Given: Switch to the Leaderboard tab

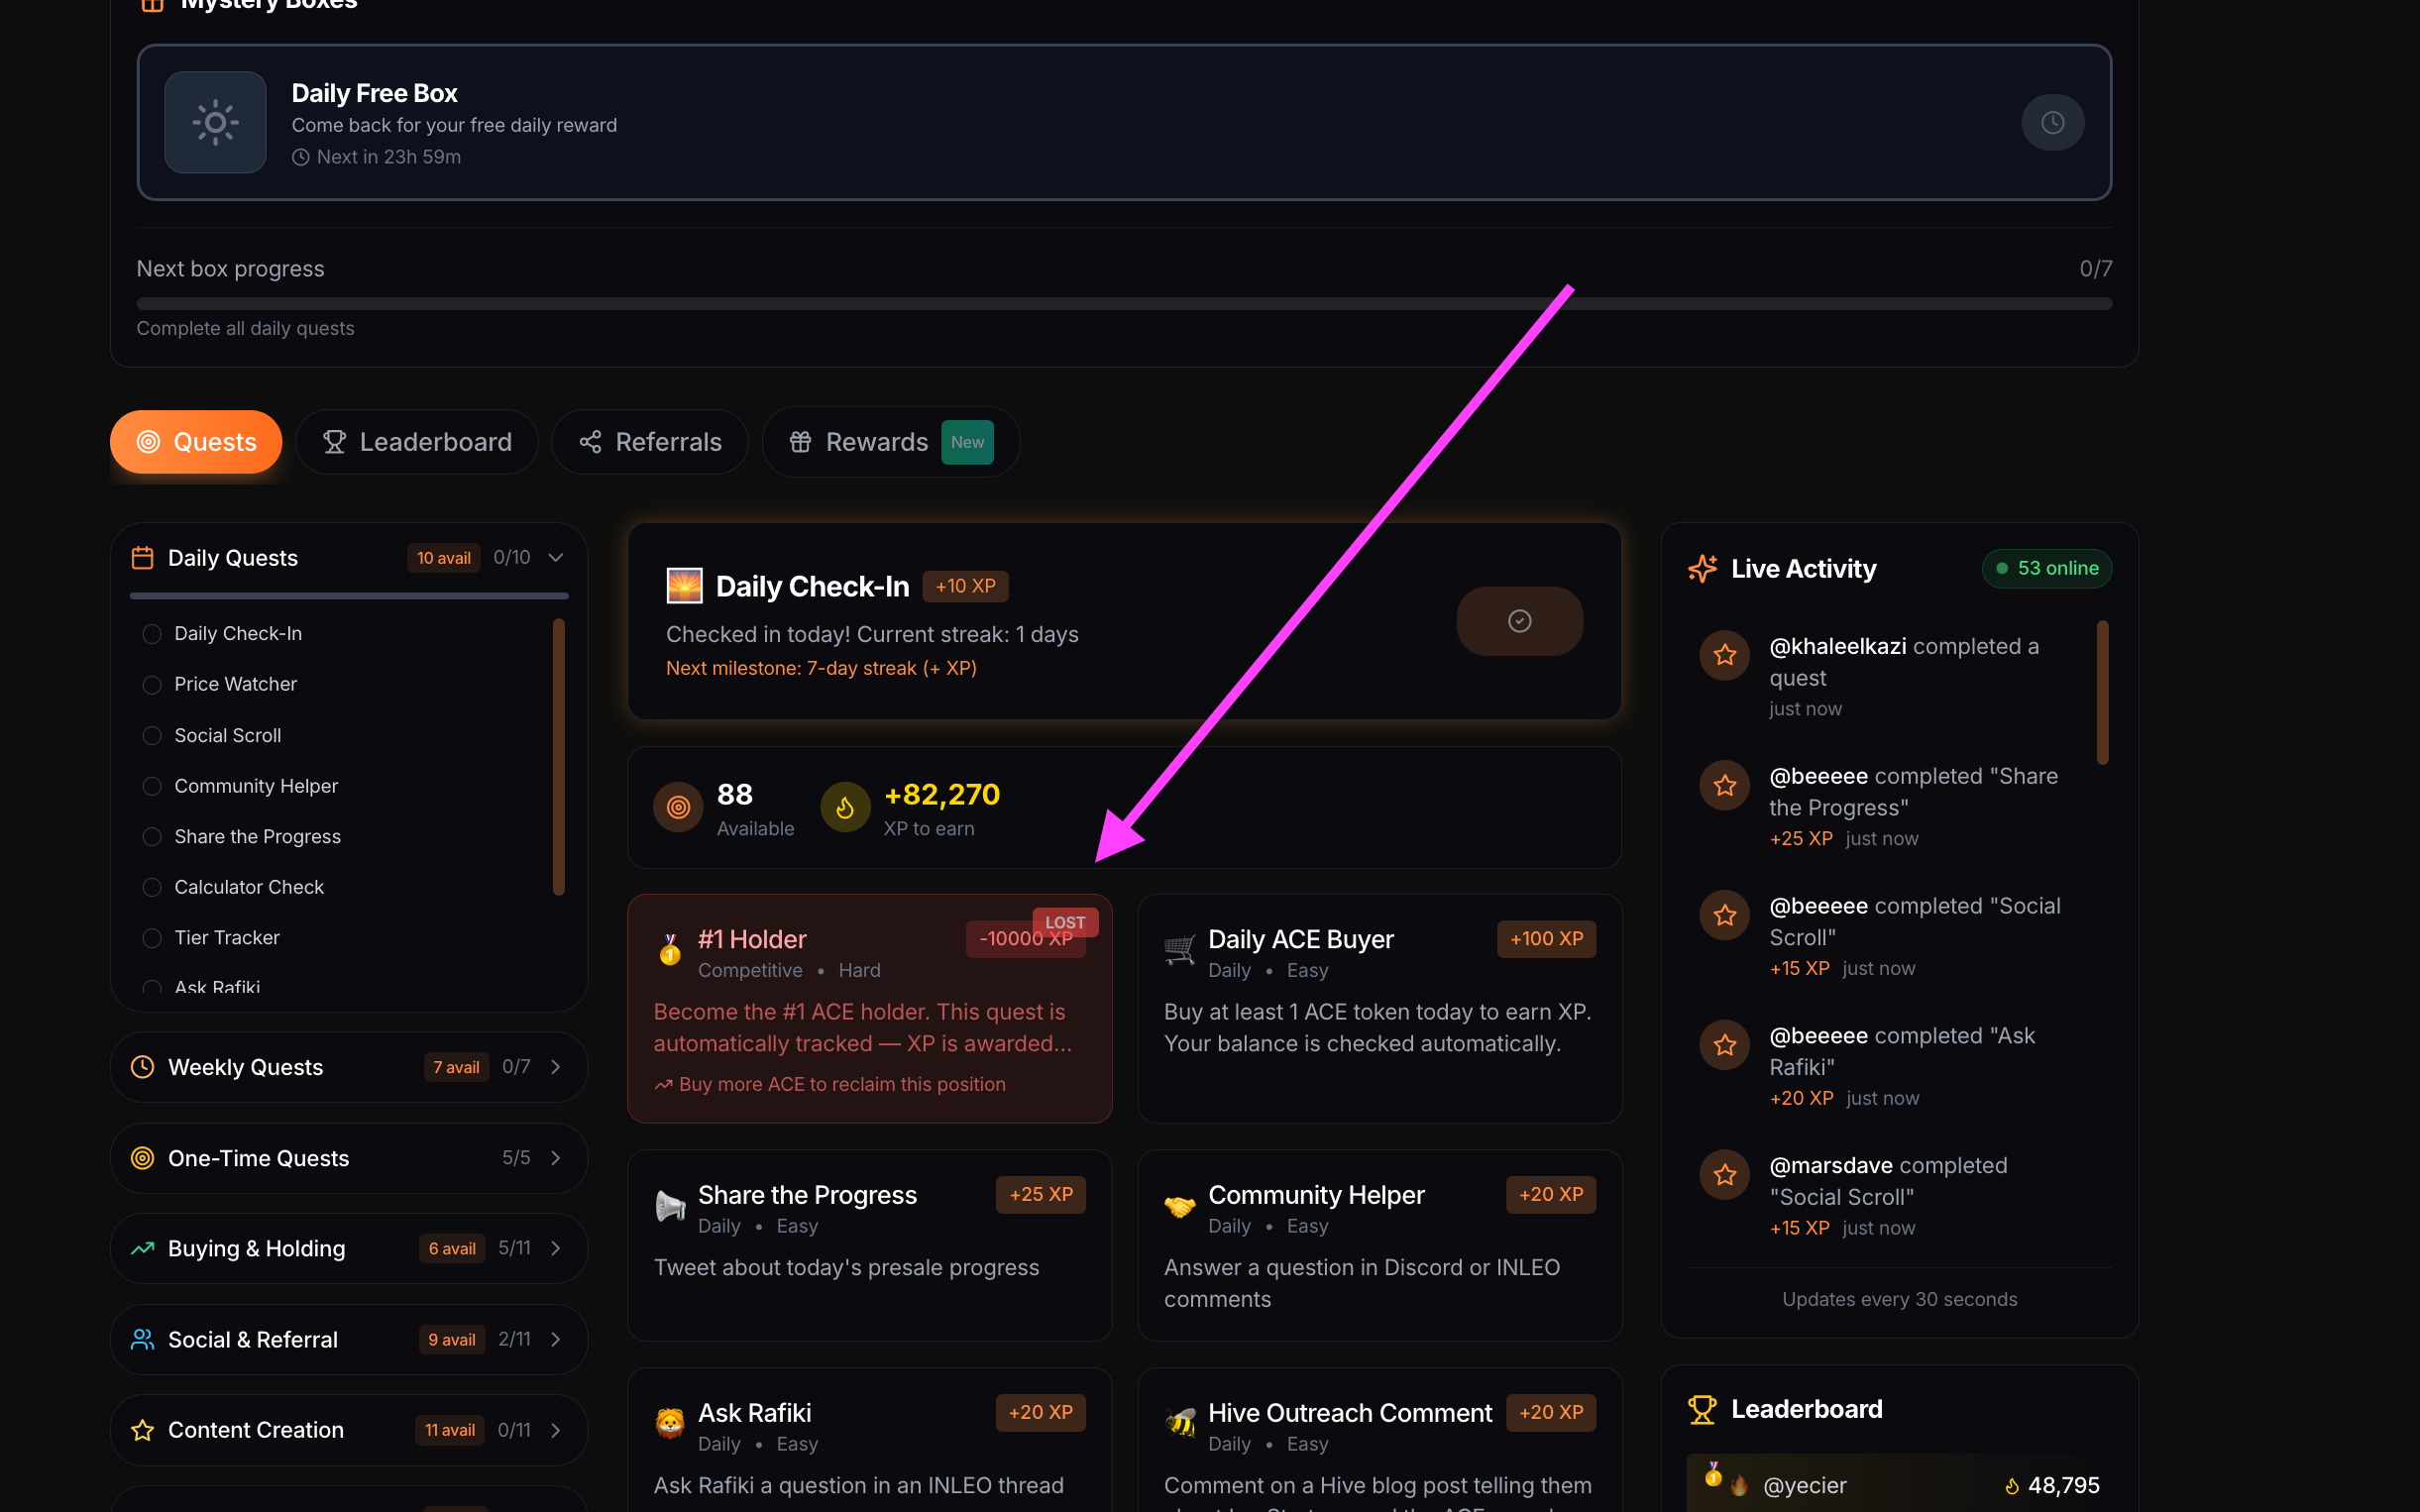Looking at the screenshot, I should coord(417,441).
